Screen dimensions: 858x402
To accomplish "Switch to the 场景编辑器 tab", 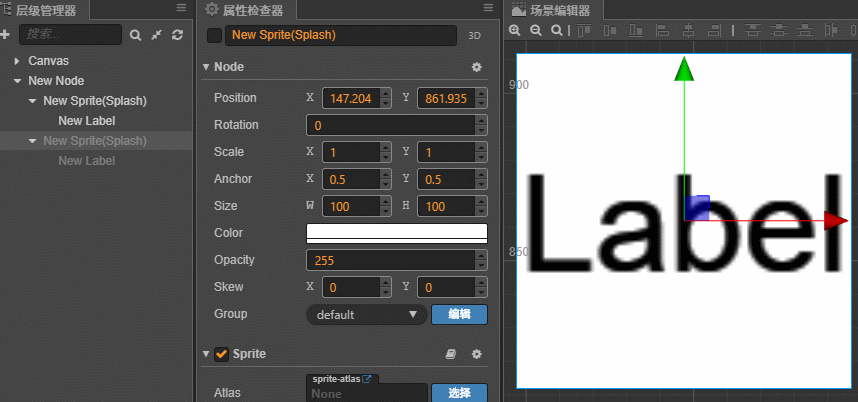I will point(552,10).
